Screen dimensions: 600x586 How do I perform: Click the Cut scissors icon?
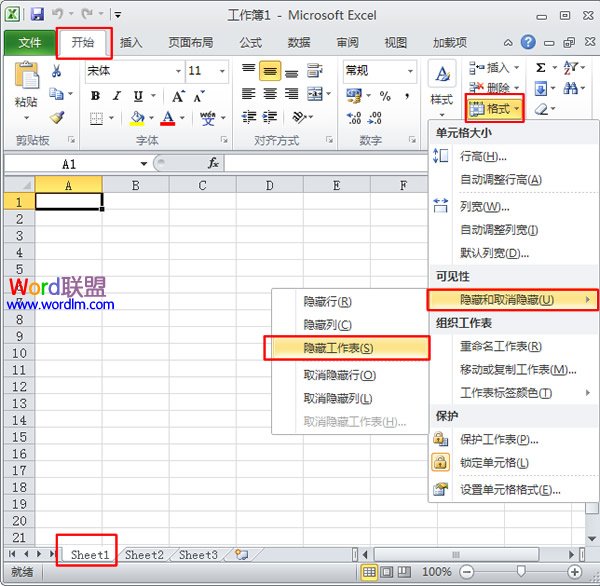(x=57, y=71)
